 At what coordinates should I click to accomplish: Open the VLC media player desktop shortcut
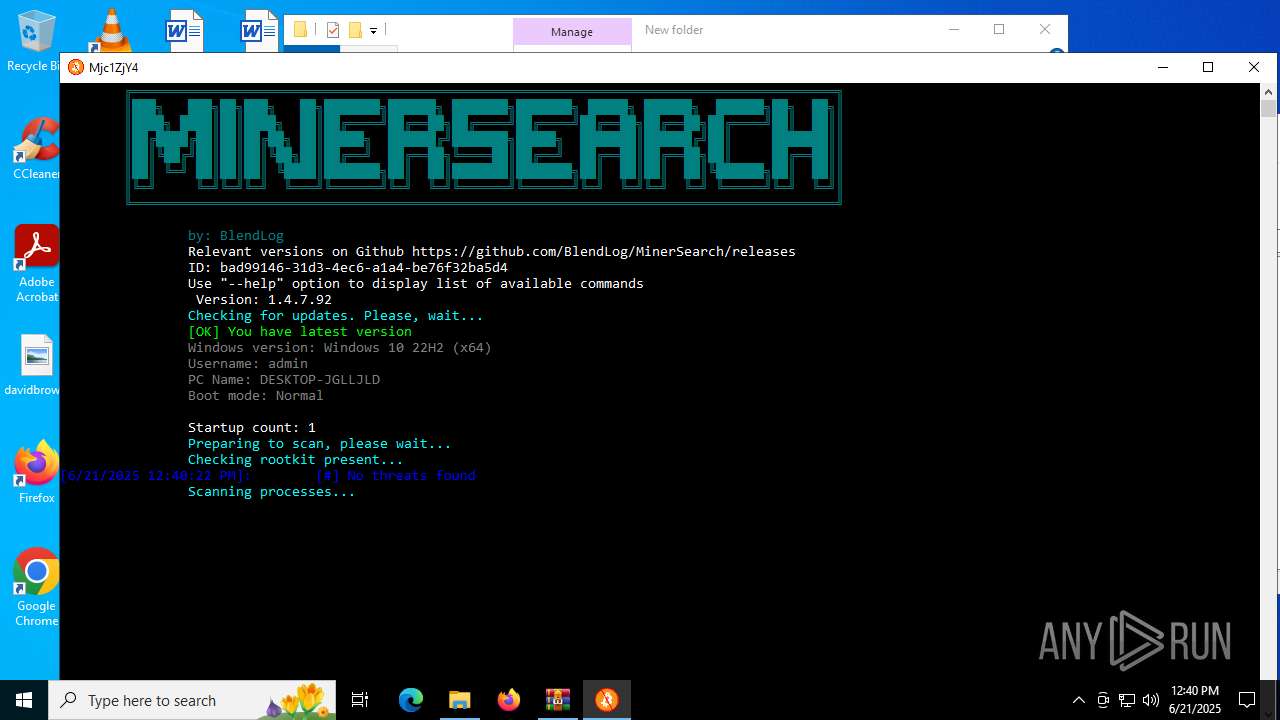(x=112, y=30)
